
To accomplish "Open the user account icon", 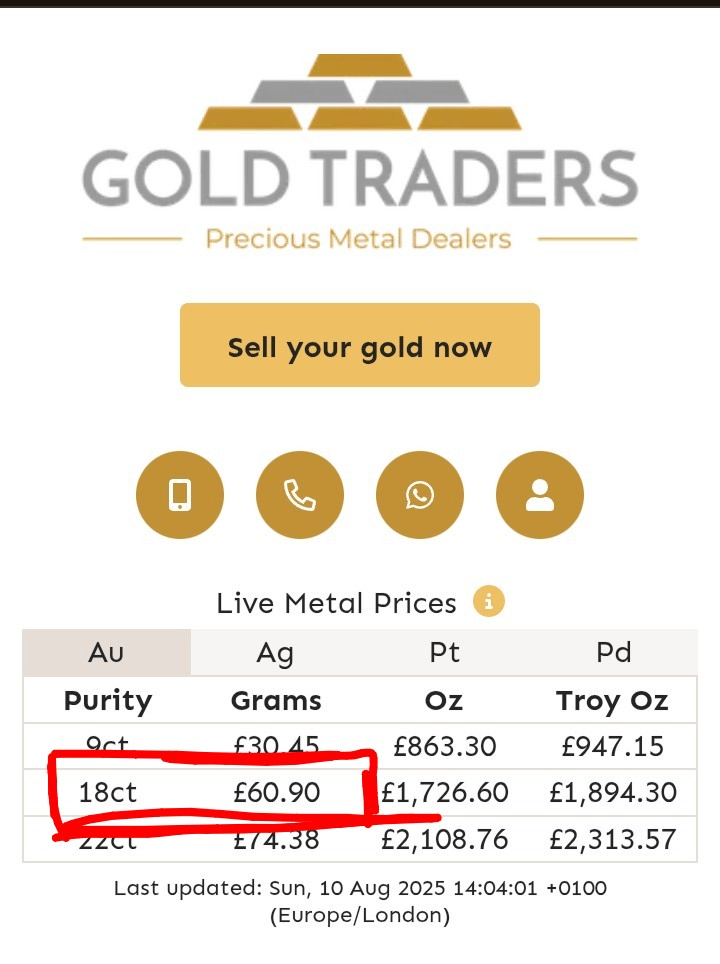I will [539, 495].
